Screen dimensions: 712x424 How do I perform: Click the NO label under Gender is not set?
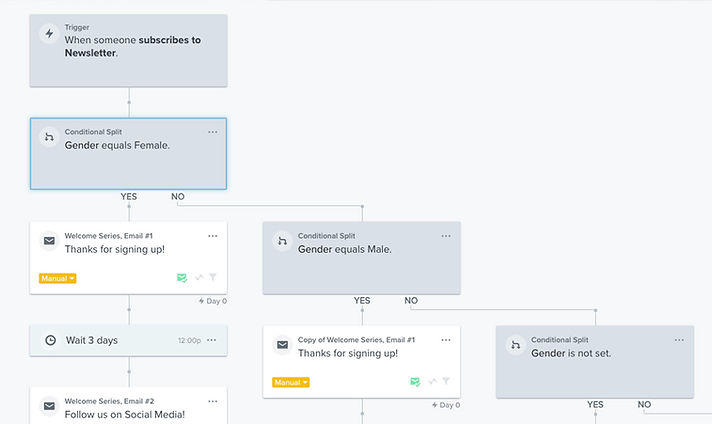(x=644, y=404)
